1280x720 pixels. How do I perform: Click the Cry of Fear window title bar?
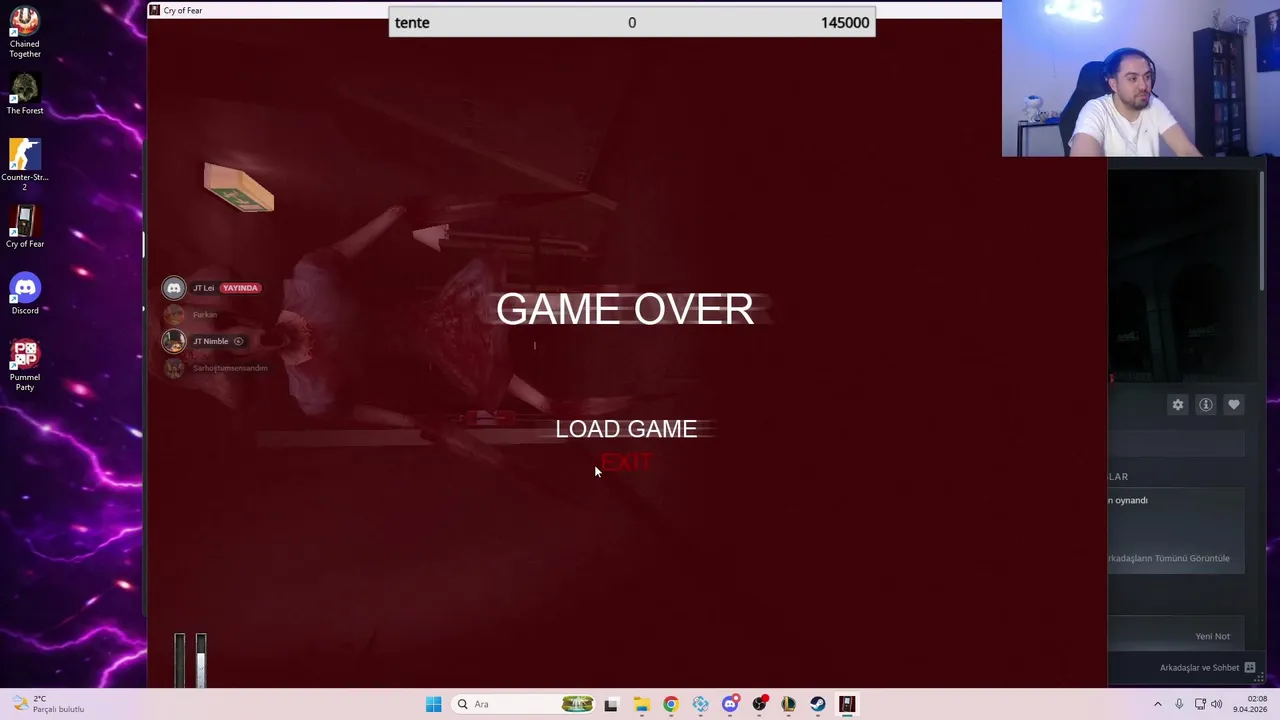pos(575,10)
